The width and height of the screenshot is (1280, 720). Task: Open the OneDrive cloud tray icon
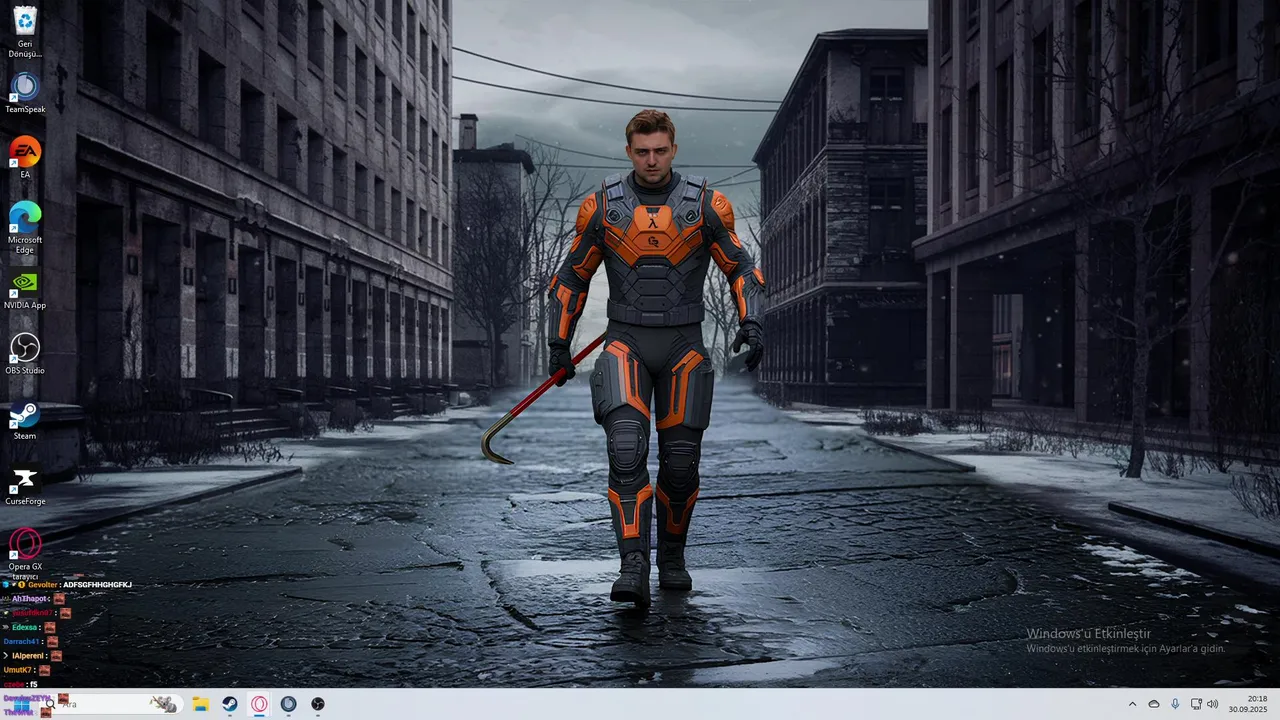[1154, 704]
